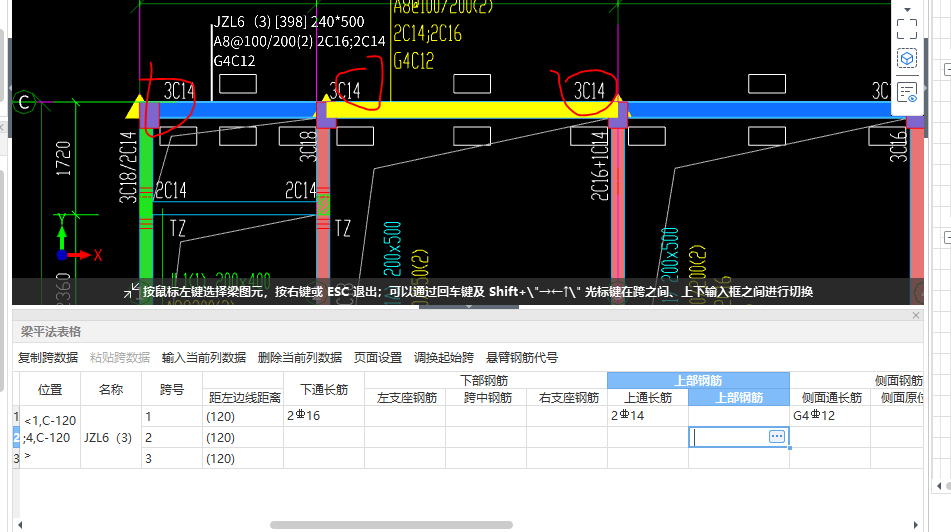
Task: Select span number 3 cell
Action: click(x=172, y=459)
